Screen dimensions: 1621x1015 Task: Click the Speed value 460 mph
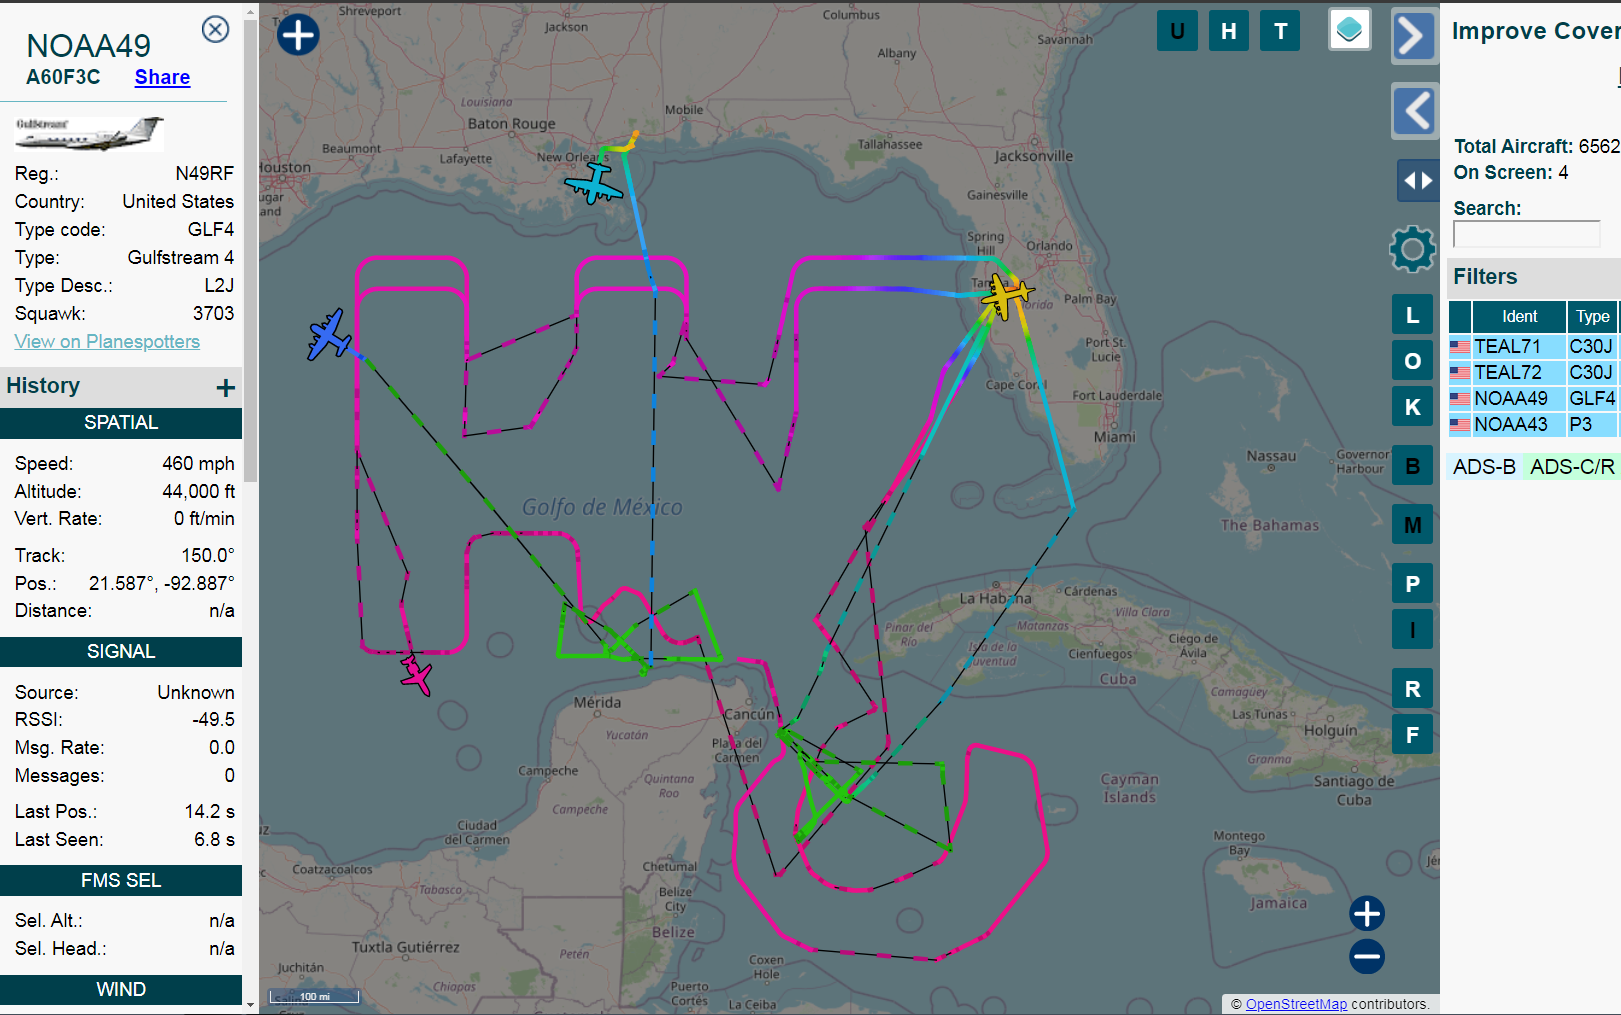(198, 463)
